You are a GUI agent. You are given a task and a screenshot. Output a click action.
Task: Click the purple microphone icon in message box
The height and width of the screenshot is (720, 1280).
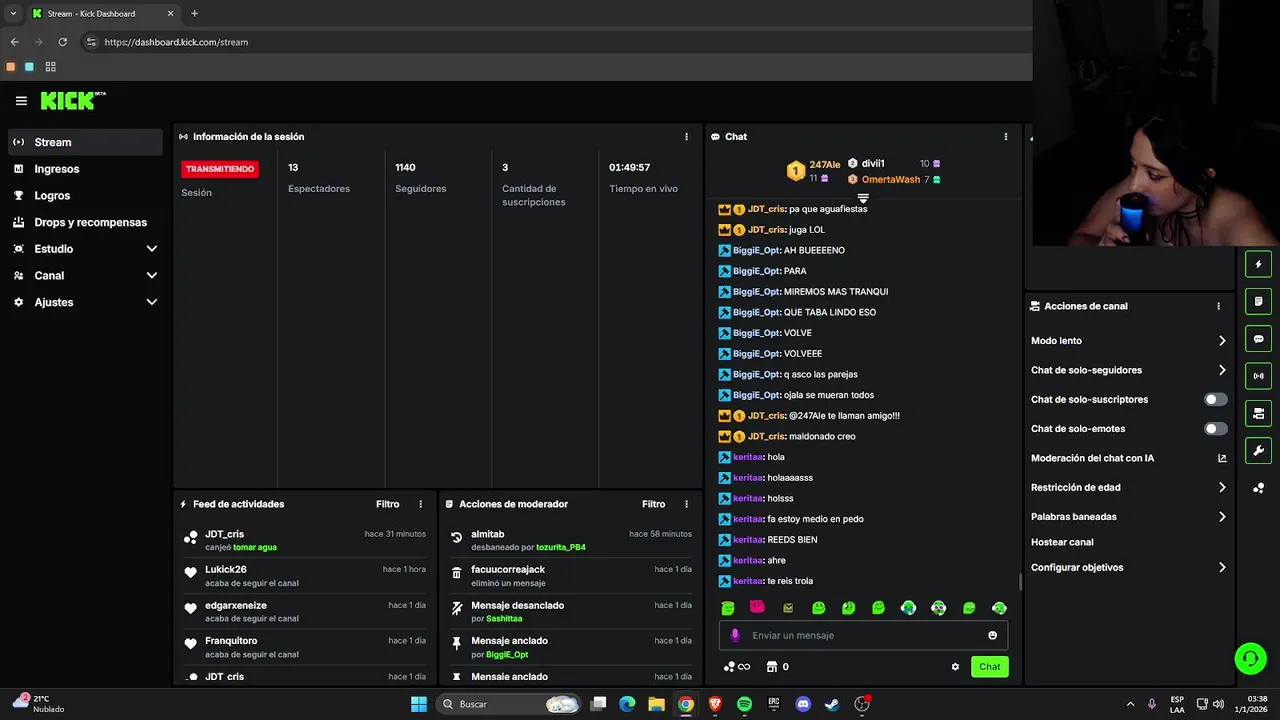coord(735,635)
